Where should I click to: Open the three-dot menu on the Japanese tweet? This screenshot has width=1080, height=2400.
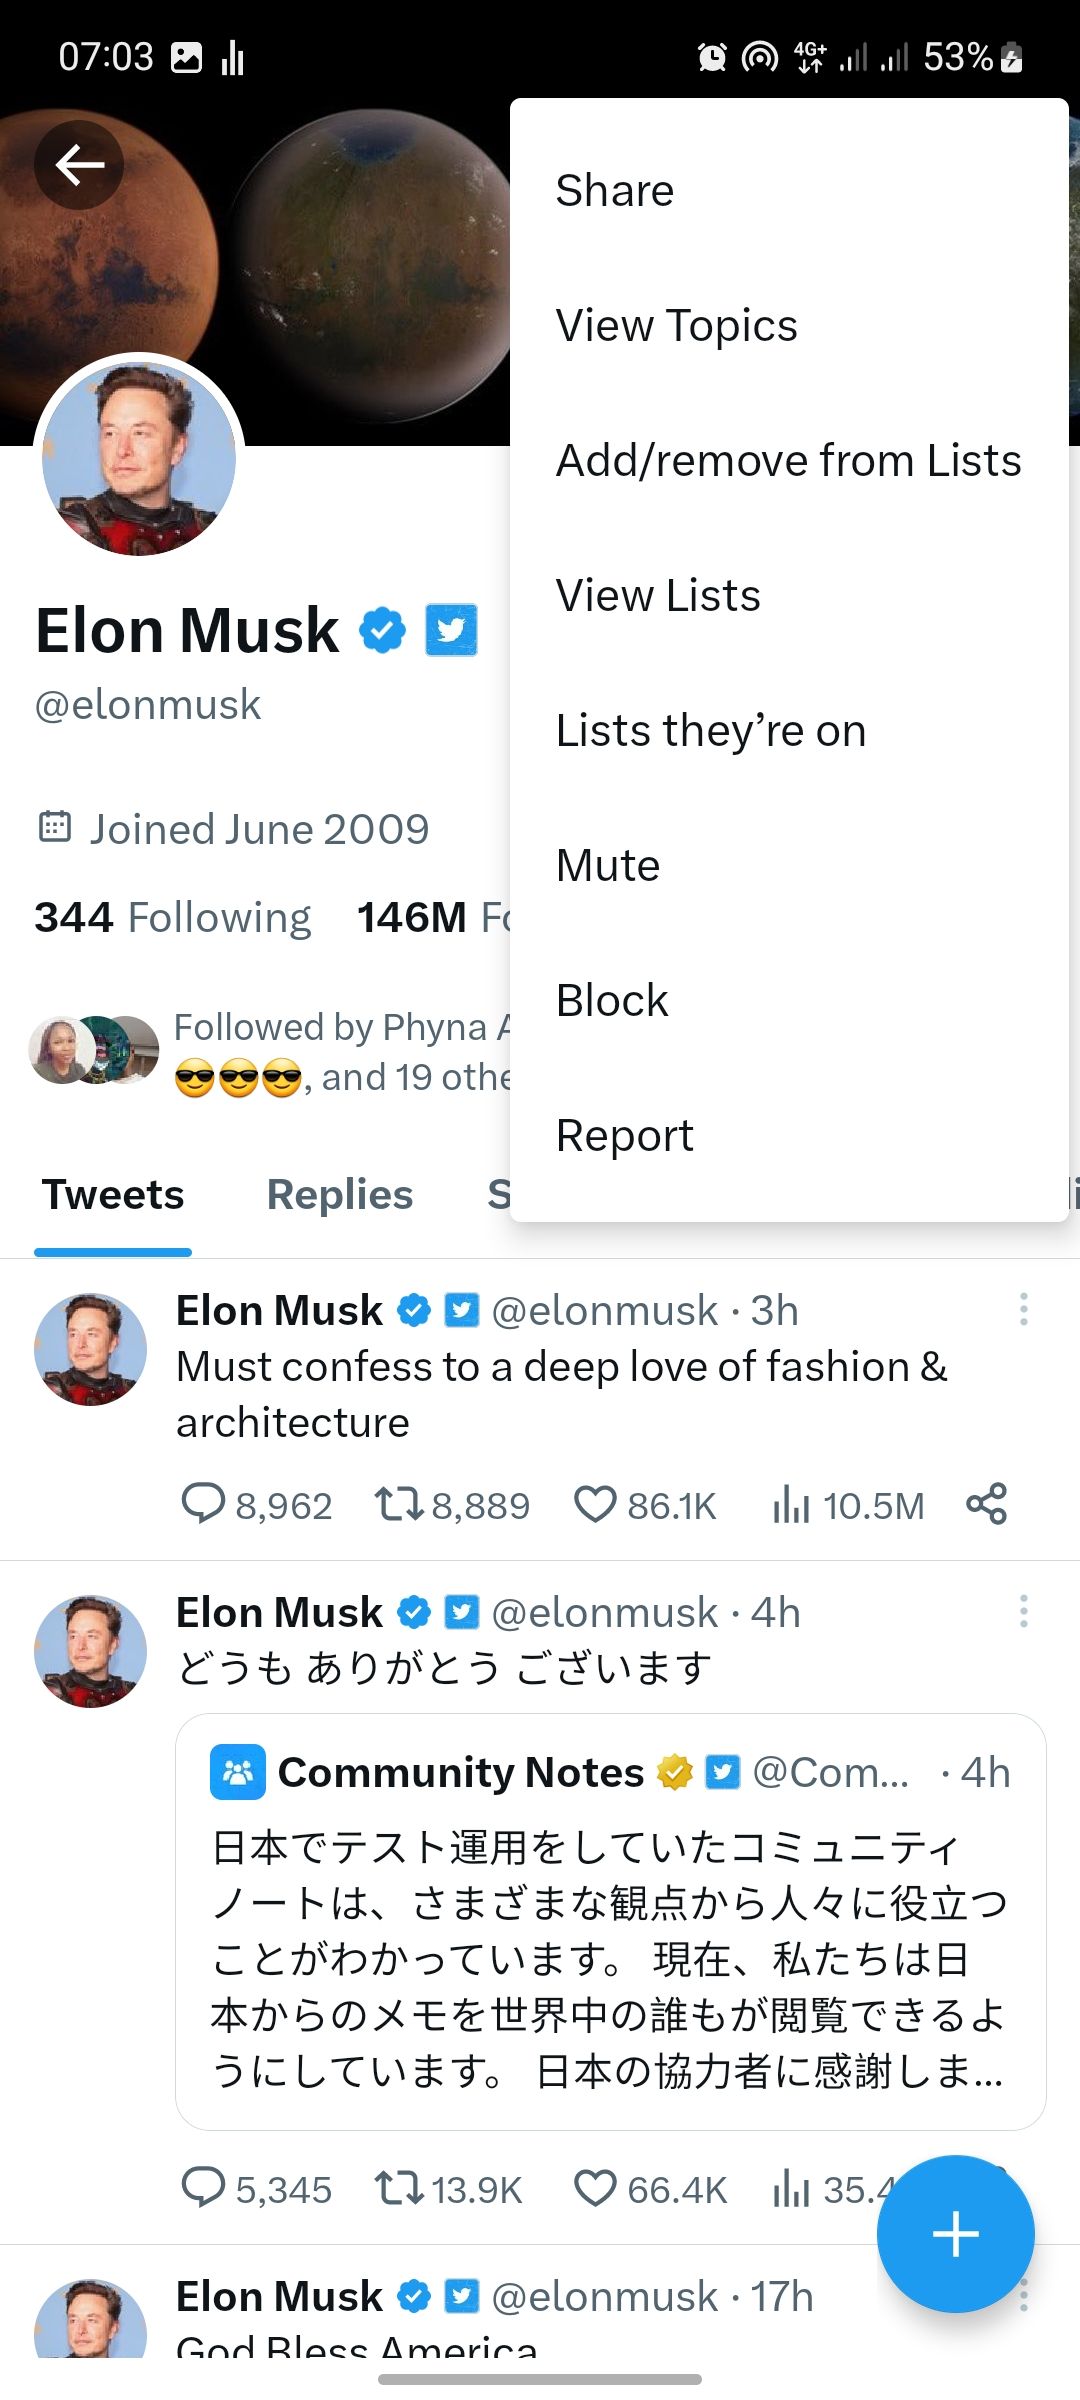(x=1024, y=1610)
